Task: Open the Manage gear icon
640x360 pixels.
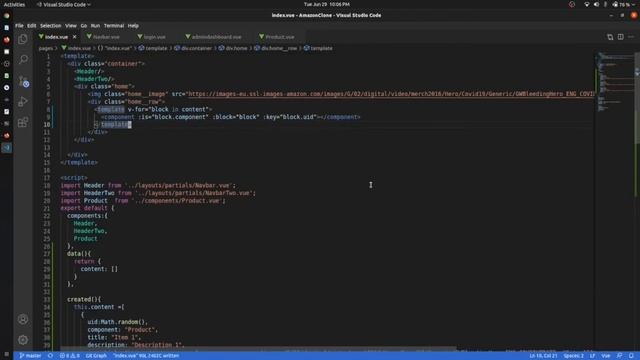Action: point(23,340)
